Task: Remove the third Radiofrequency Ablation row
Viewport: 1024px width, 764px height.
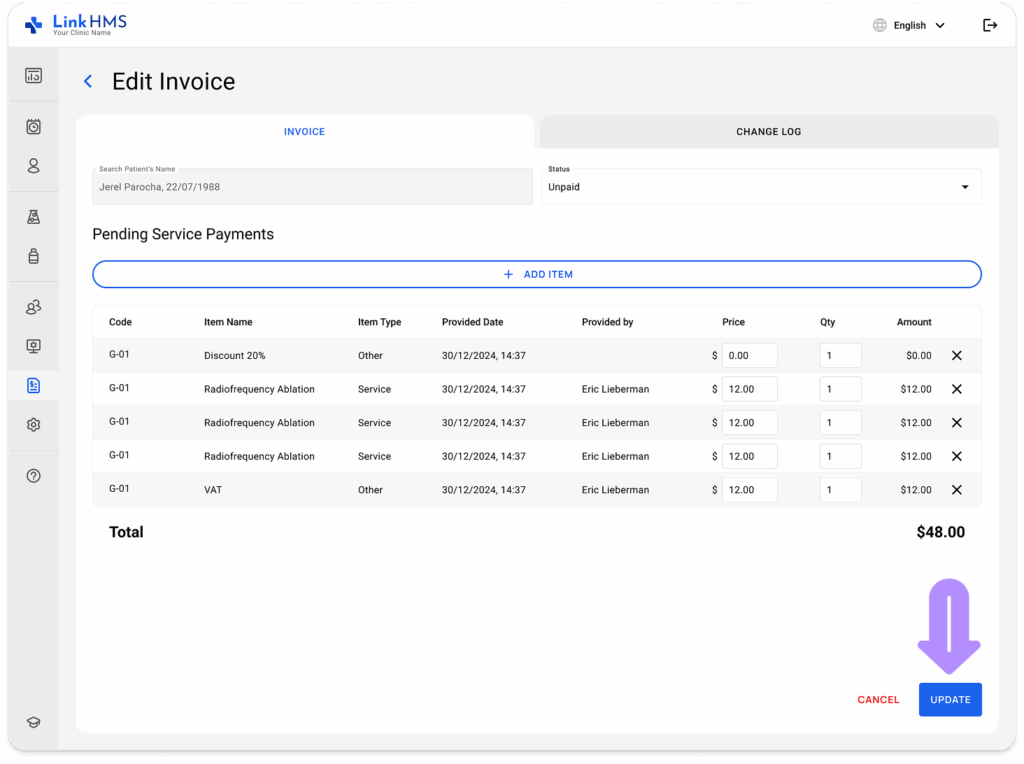Action: click(957, 456)
